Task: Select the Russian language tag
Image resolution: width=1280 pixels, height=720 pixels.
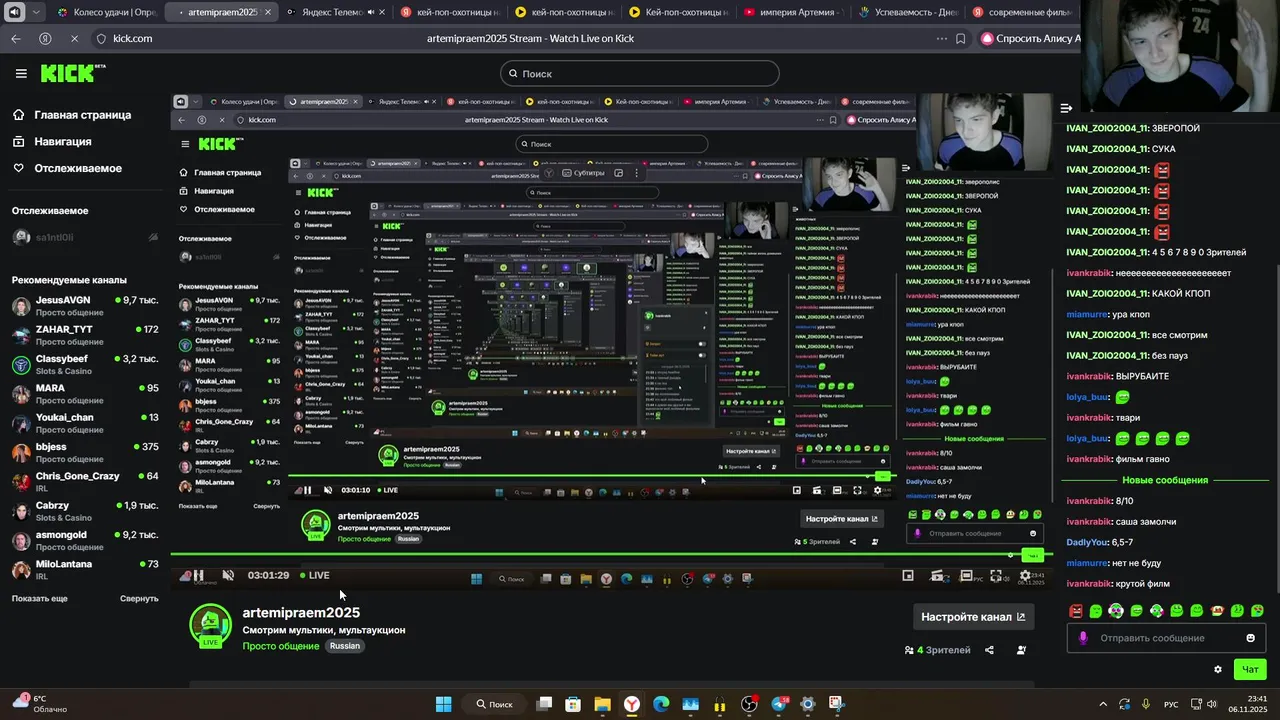Action: tap(344, 646)
